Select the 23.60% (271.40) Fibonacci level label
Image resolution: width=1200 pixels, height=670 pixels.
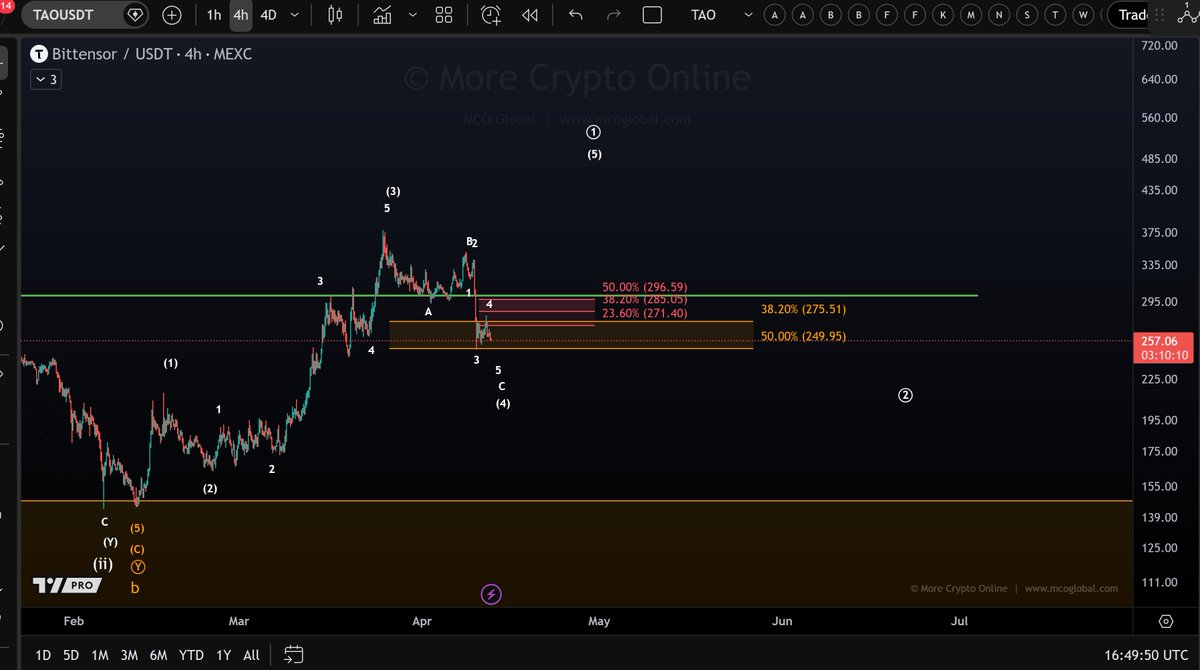(x=644, y=313)
